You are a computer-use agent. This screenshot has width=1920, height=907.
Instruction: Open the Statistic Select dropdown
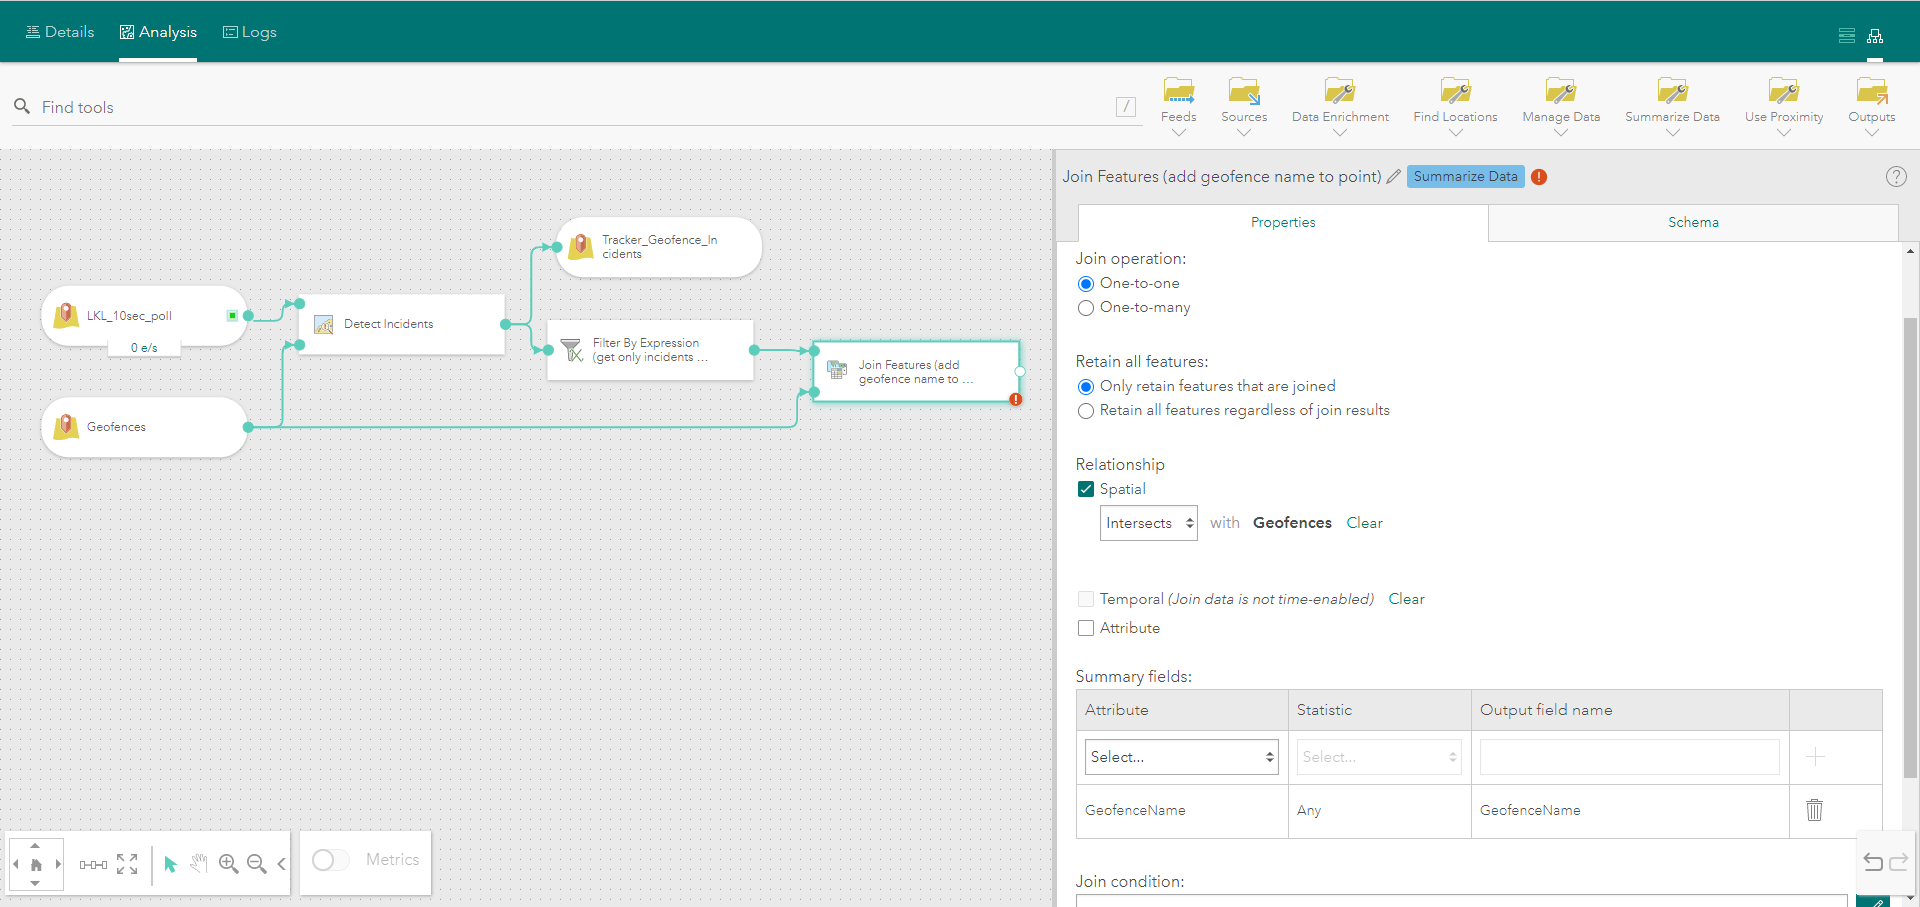1378,757
